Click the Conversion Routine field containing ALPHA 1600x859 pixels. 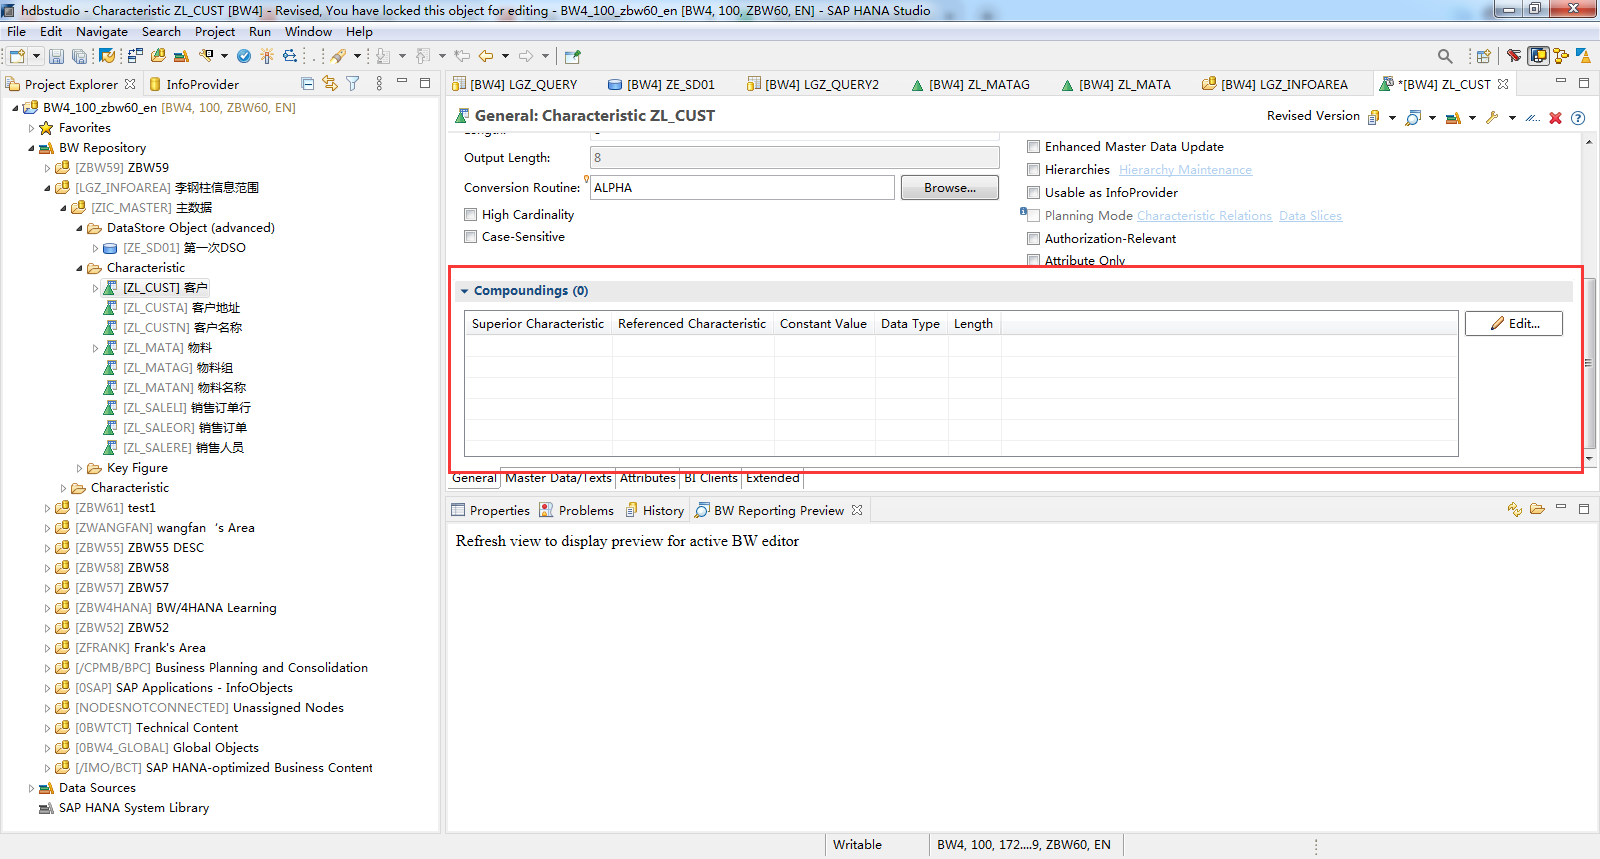click(x=742, y=188)
